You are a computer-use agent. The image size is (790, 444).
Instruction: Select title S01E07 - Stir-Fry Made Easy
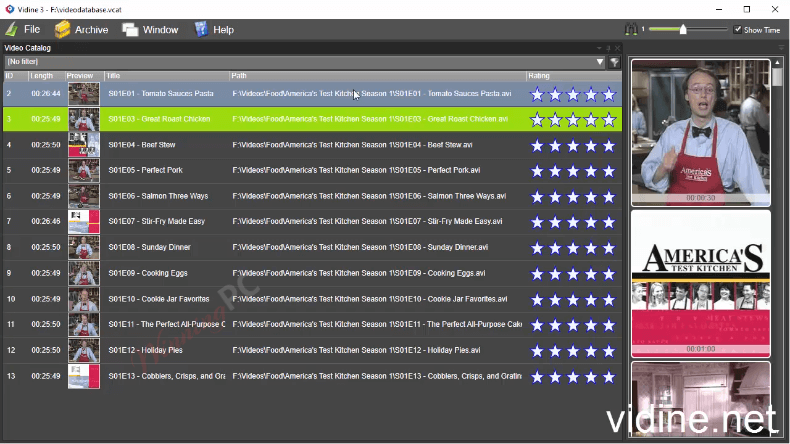(157, 221)
